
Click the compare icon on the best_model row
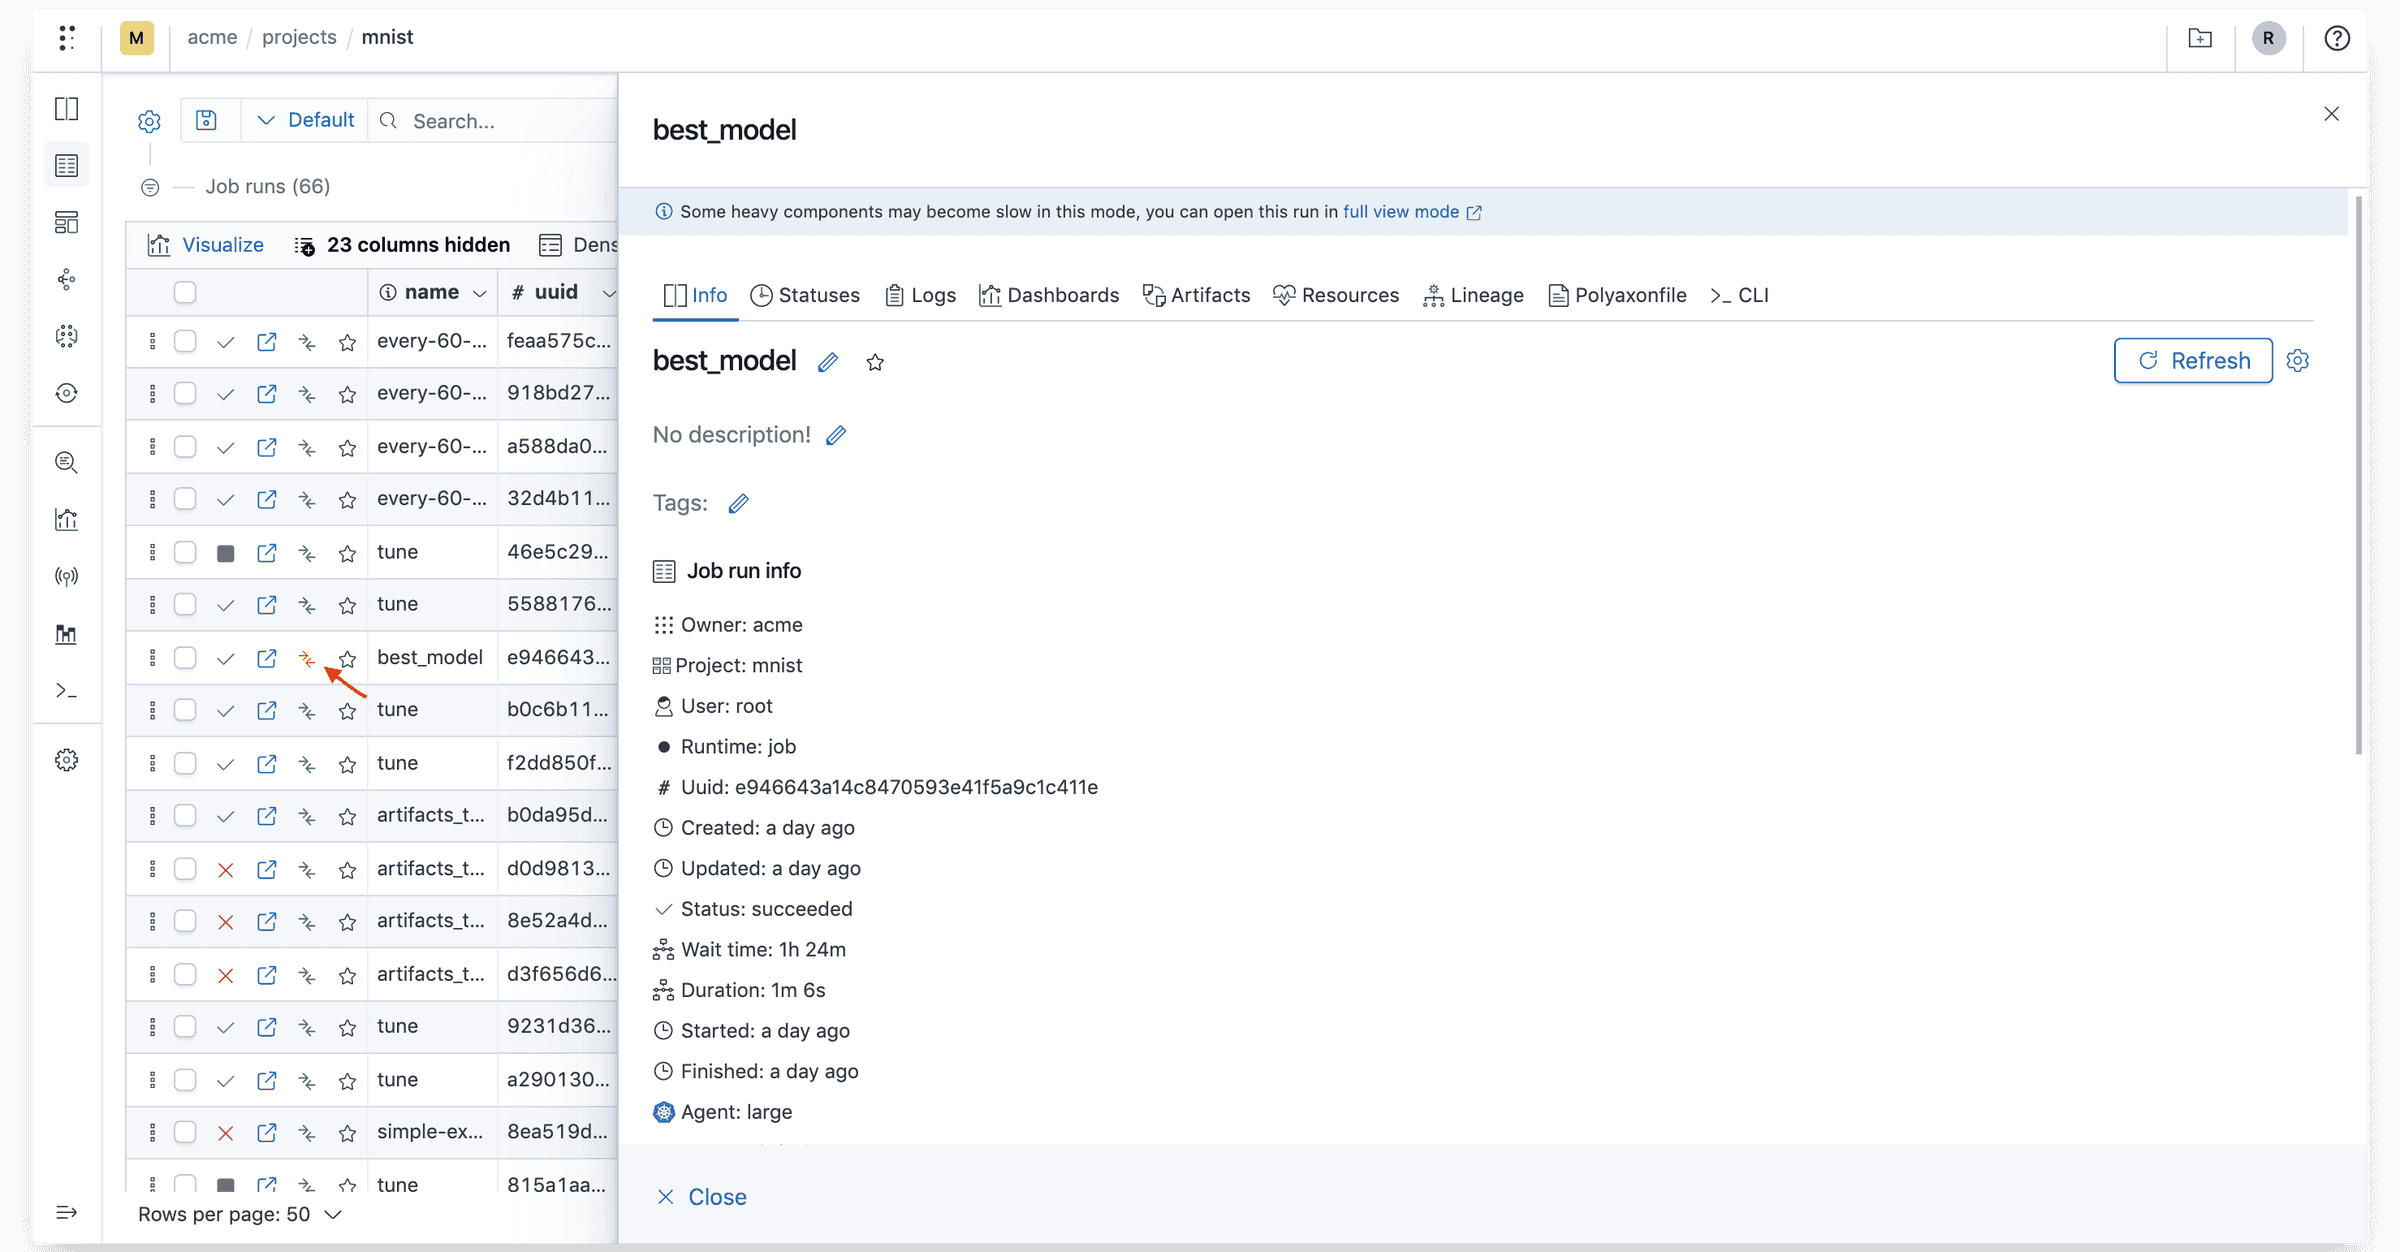(x=306, y=658)
